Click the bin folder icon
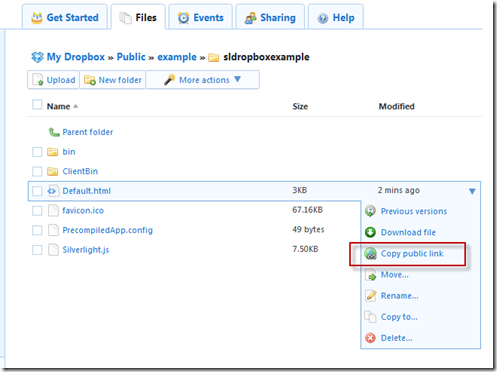 [x=52, y=152]
